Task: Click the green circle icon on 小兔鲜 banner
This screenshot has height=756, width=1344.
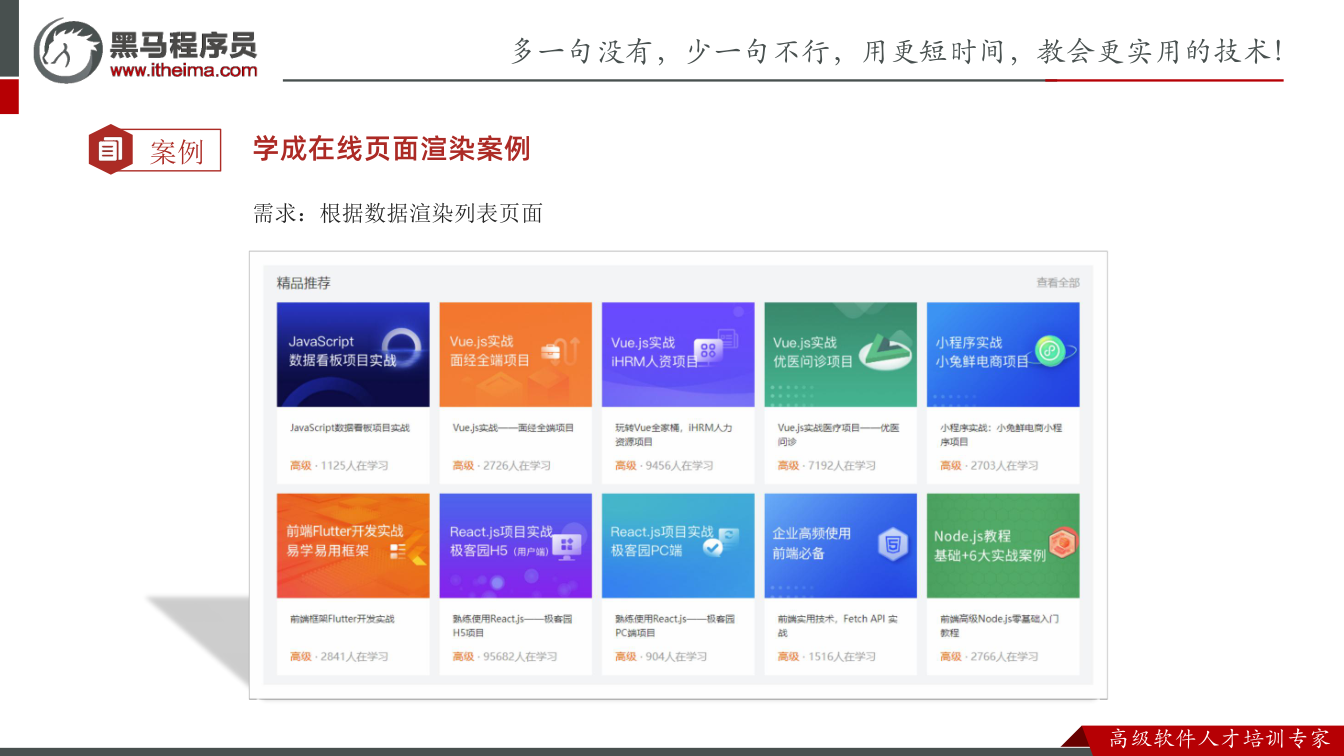Action: 1049,351
